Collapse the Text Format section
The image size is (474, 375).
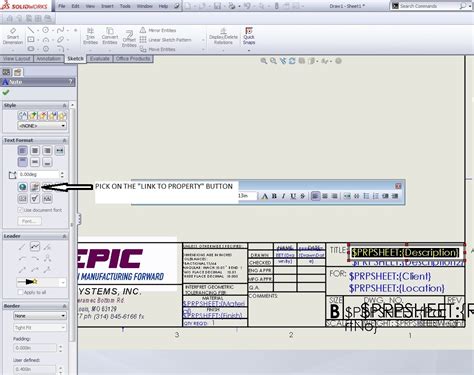coord(65,140)
